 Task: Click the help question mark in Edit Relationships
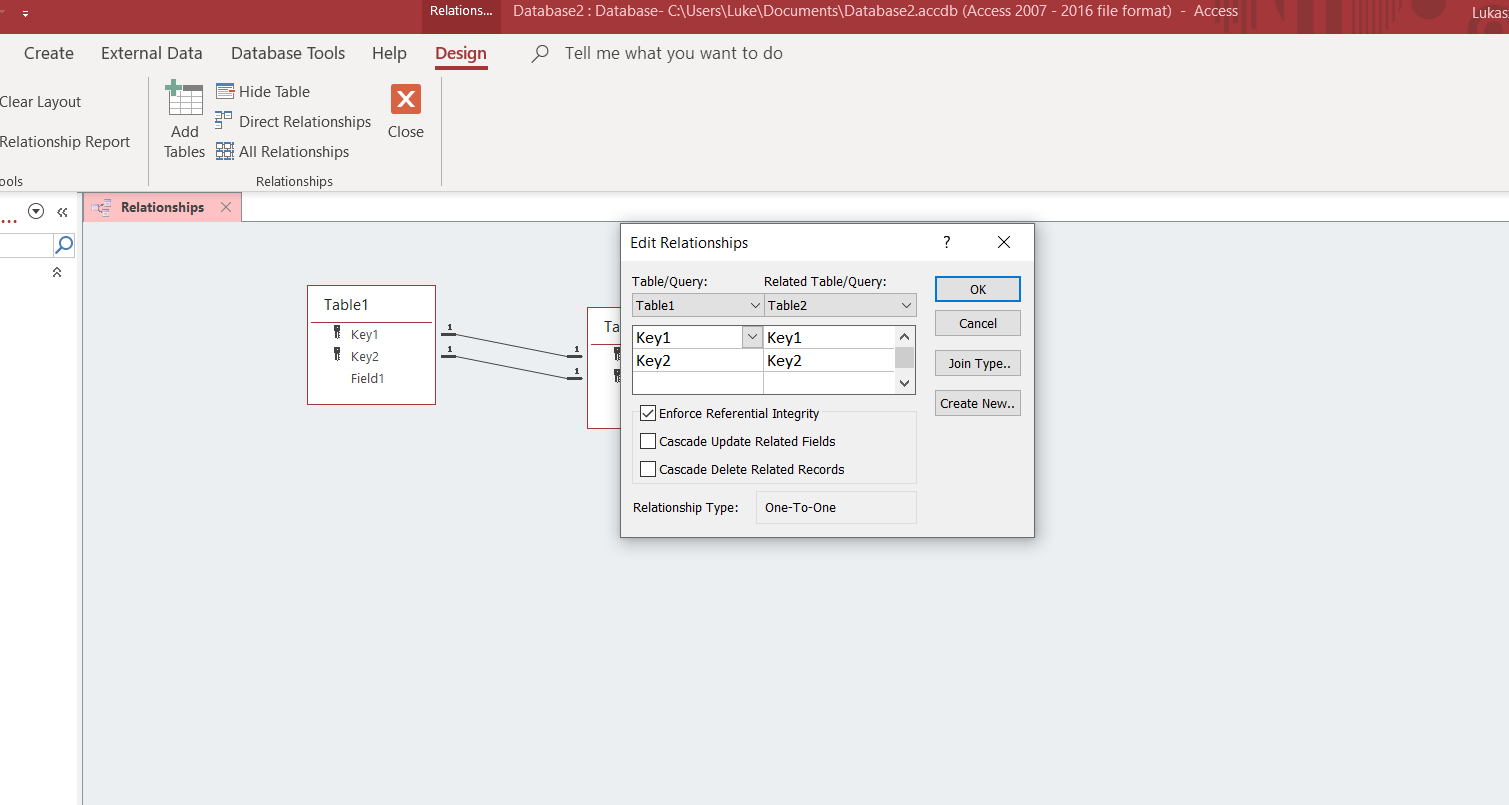(x=946, y=243)
